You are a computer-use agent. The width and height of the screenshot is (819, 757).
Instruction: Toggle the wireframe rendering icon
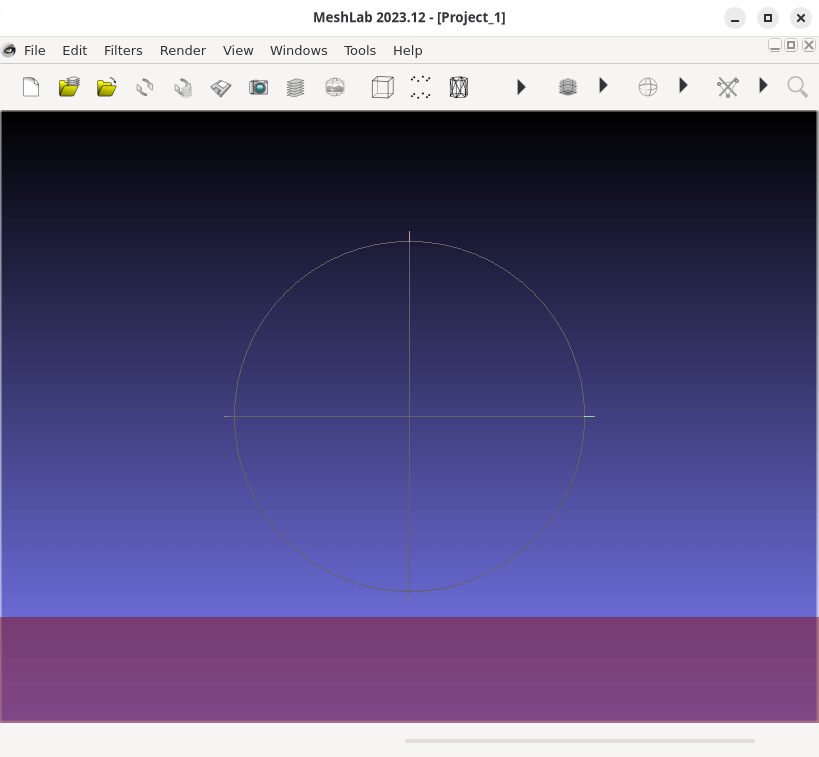(x=459, y=87)
